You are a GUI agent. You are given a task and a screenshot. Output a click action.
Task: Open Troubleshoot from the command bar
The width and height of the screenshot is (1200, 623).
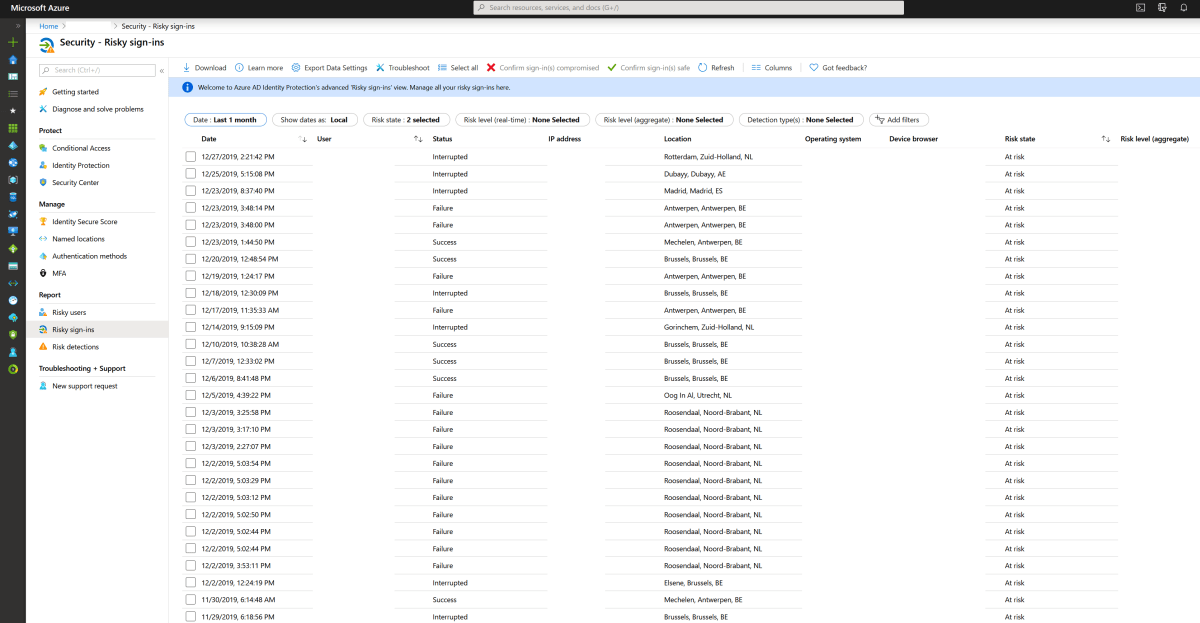click(403, 67)
